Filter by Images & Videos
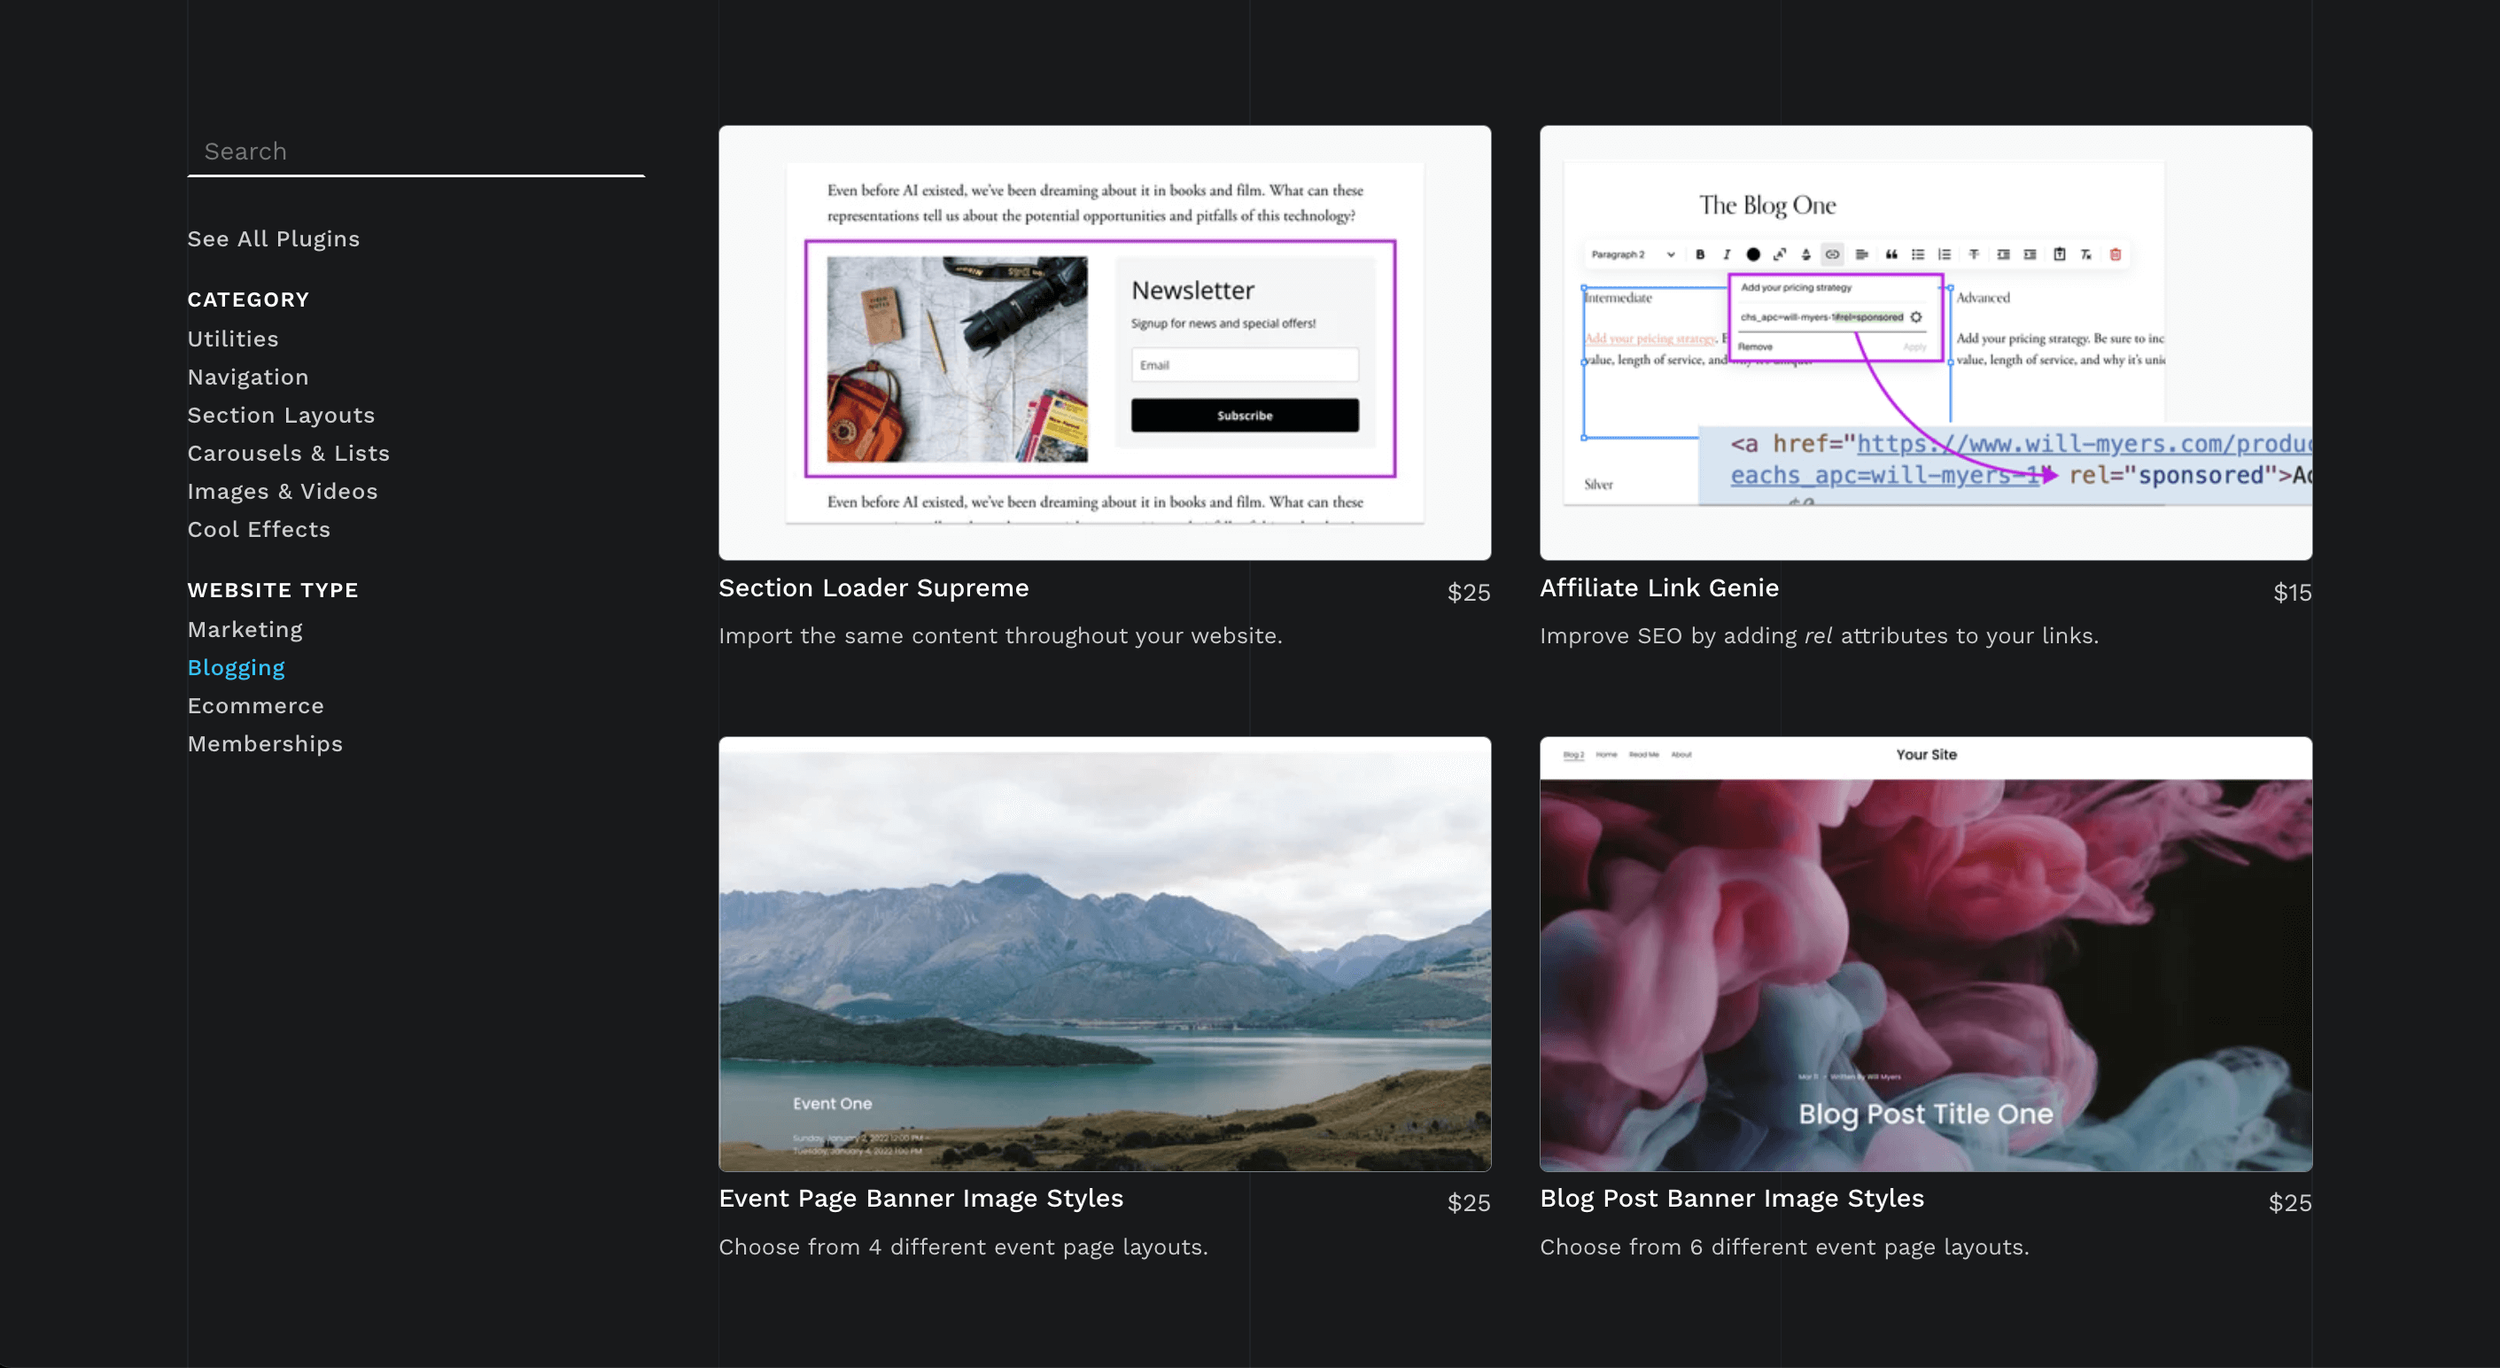Image resolution: width=2500 pixels, height=1368 pixels. pos(282,491)
